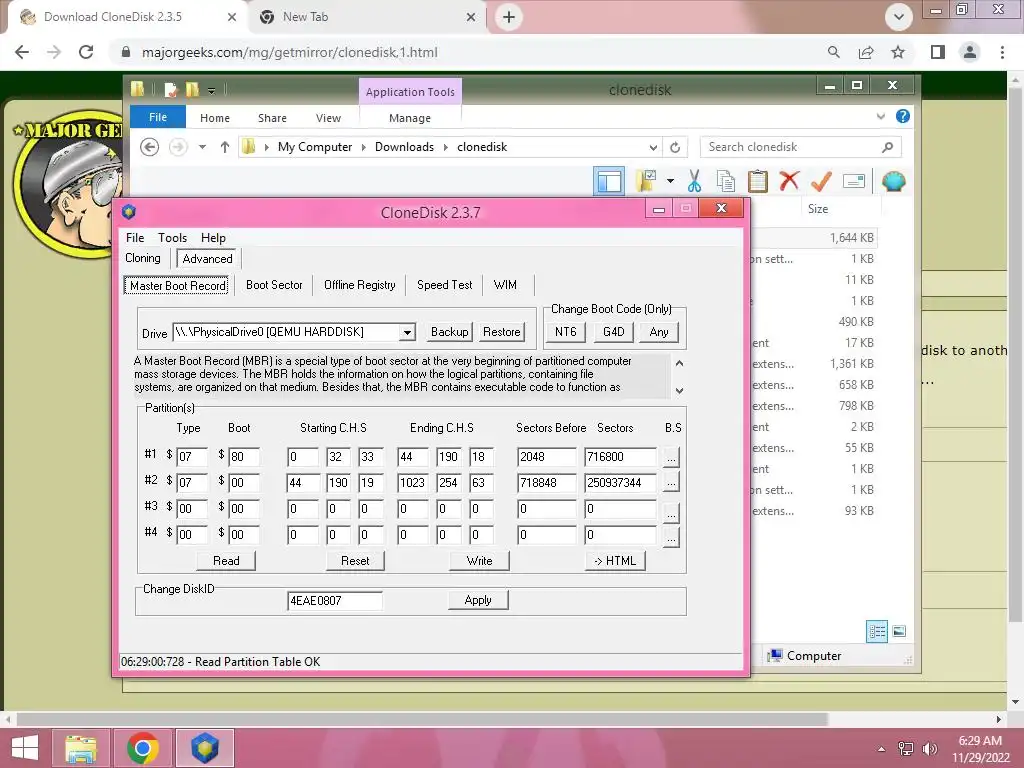Image resolution: width=1024 pixels, height=768 pixels.
Task: Click volume speaker icon in system tray
Action: 930,749
